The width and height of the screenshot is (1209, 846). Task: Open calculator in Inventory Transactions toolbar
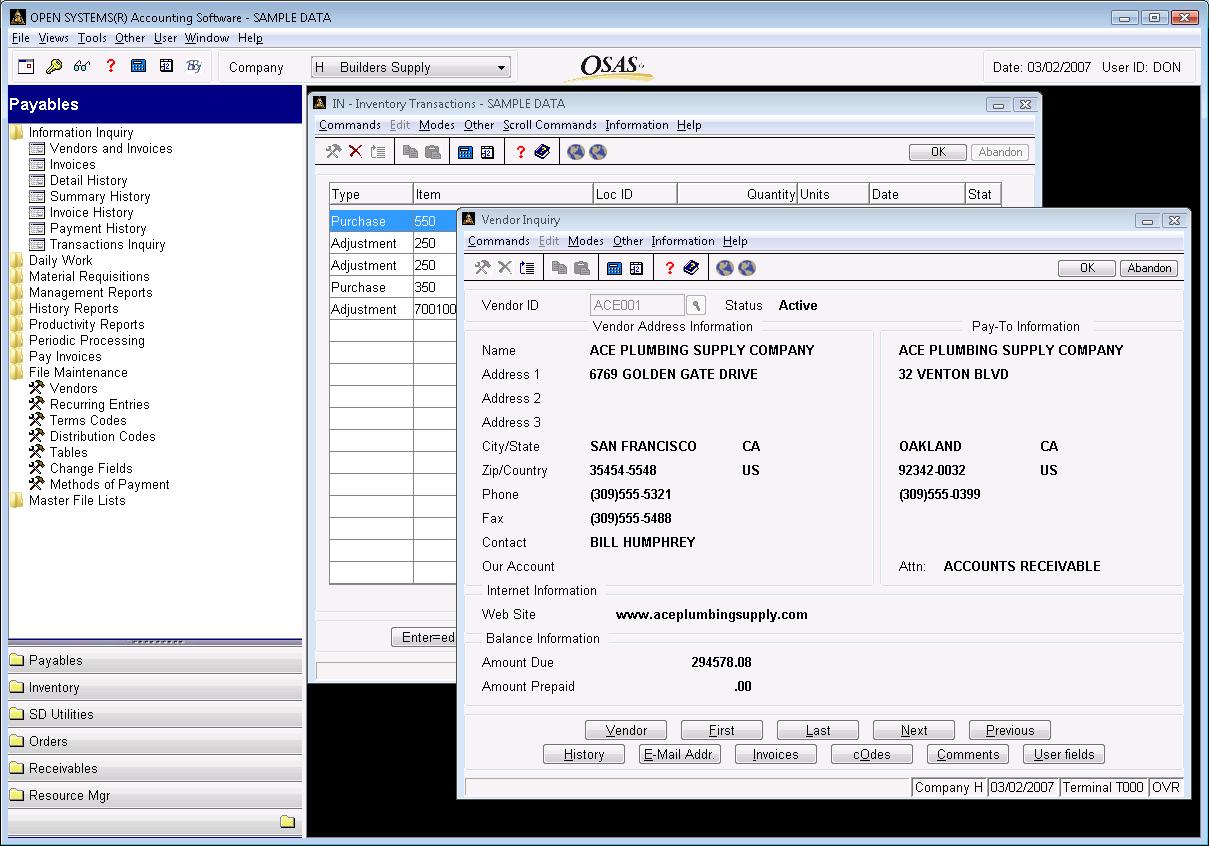pos(465,152)
